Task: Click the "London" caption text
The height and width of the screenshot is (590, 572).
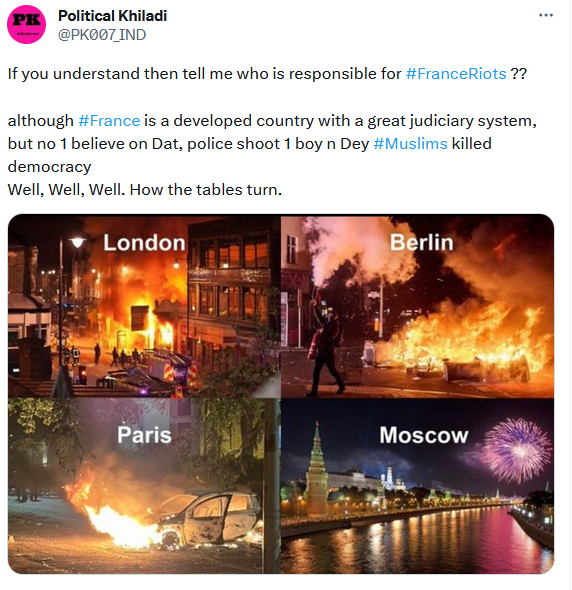Action: click(144, 243)
